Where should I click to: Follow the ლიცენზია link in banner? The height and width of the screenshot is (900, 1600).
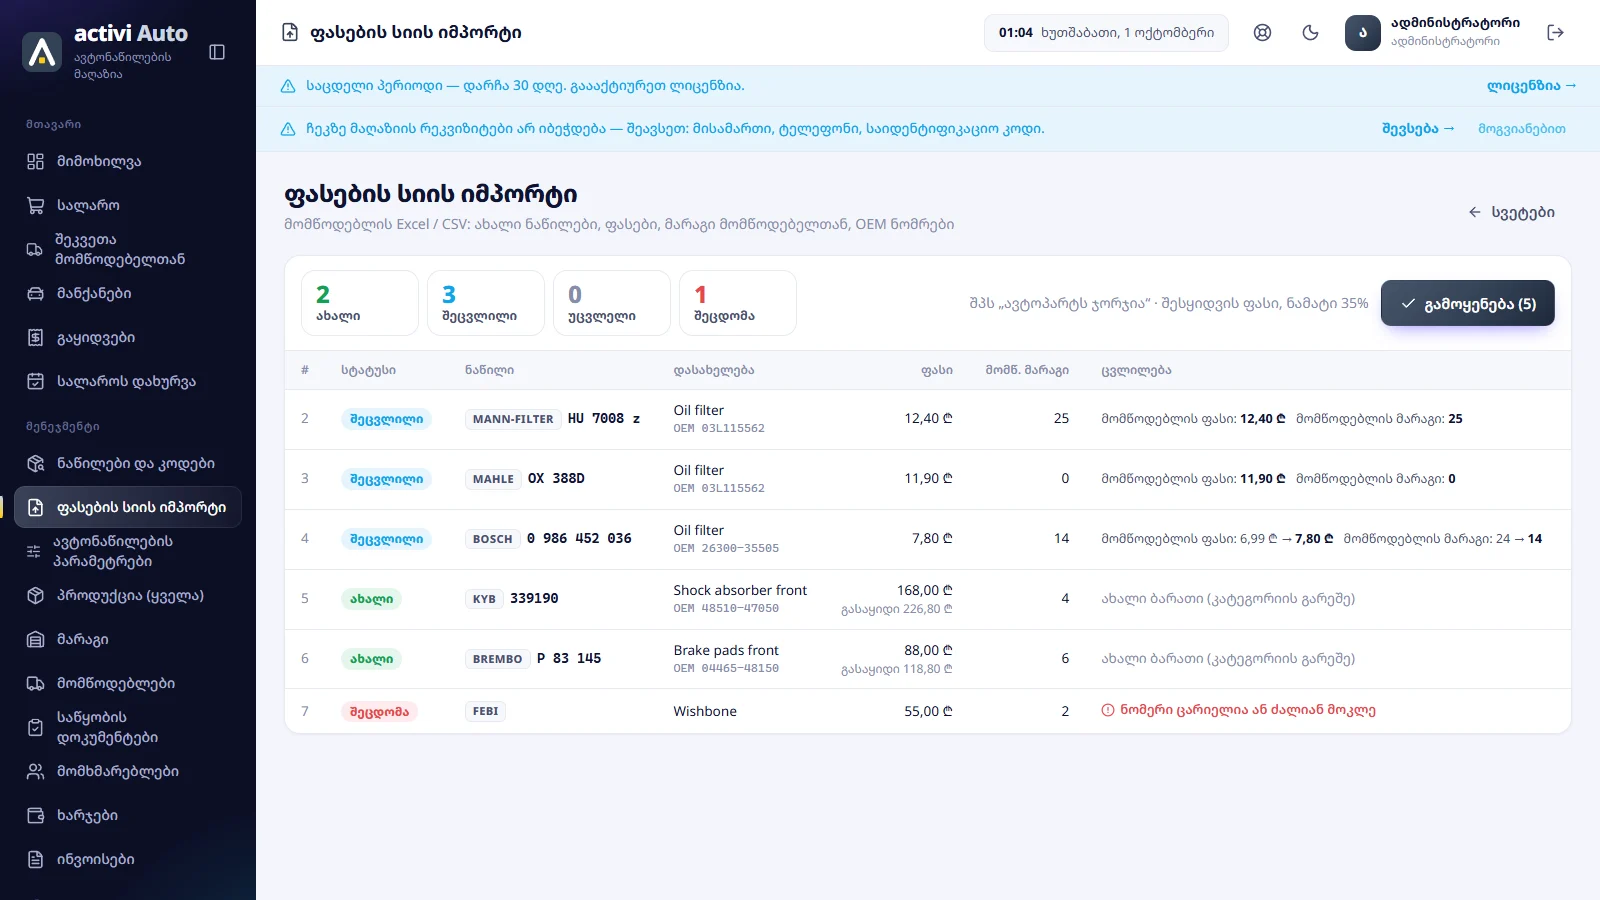1531,86
